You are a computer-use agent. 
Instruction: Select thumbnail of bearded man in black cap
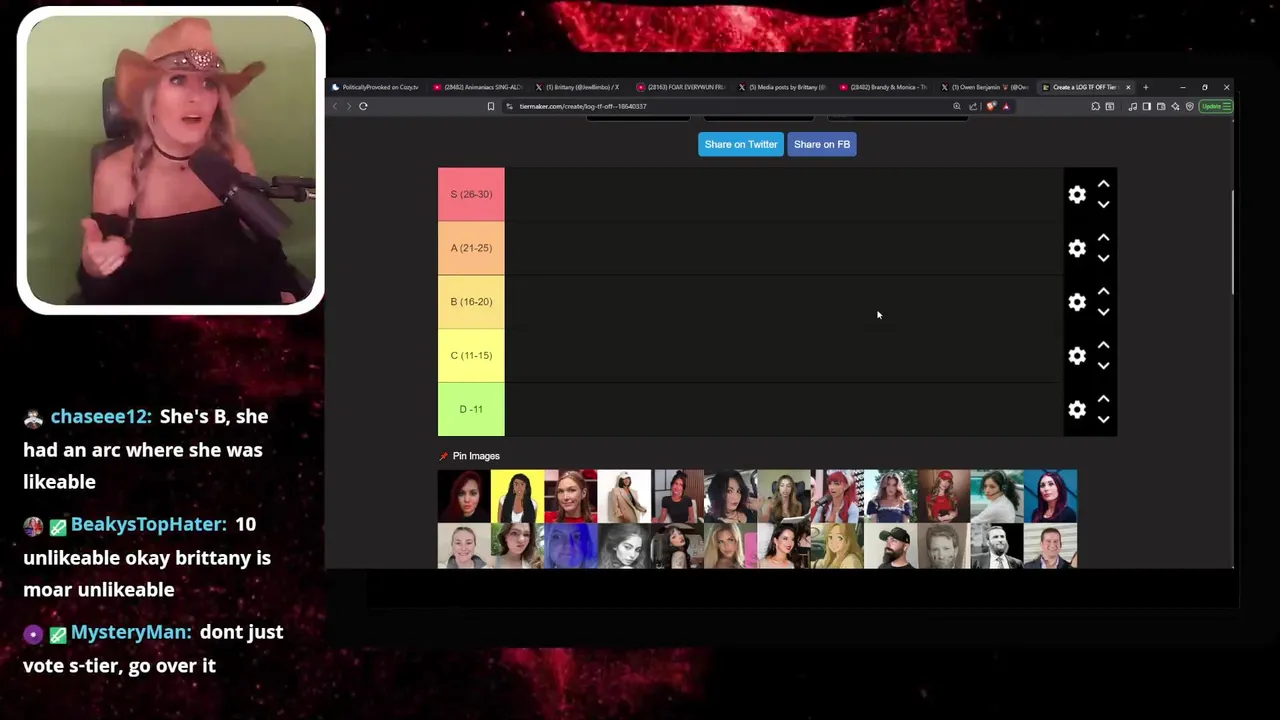pyautogui.click(x=890, y=547)
